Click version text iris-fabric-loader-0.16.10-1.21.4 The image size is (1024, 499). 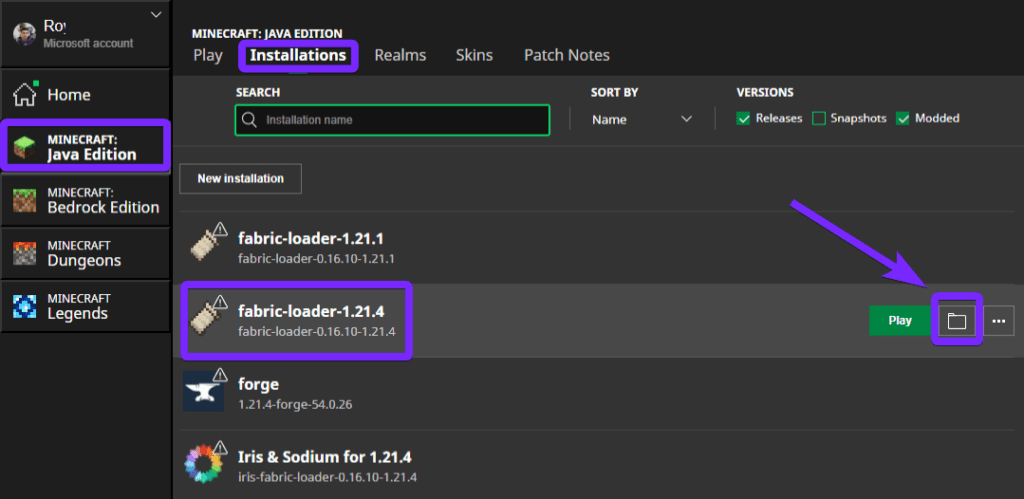(327, 476)
